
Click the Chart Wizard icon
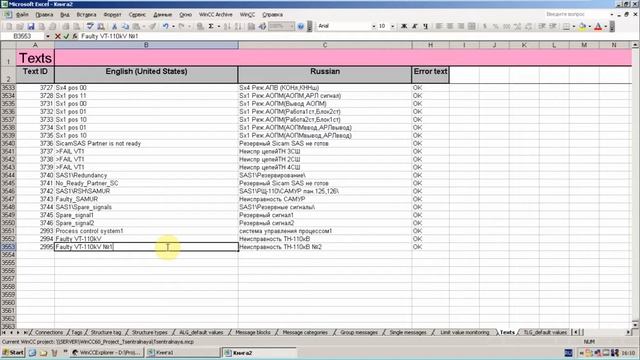pyautogui.click(x=251, y=26)
